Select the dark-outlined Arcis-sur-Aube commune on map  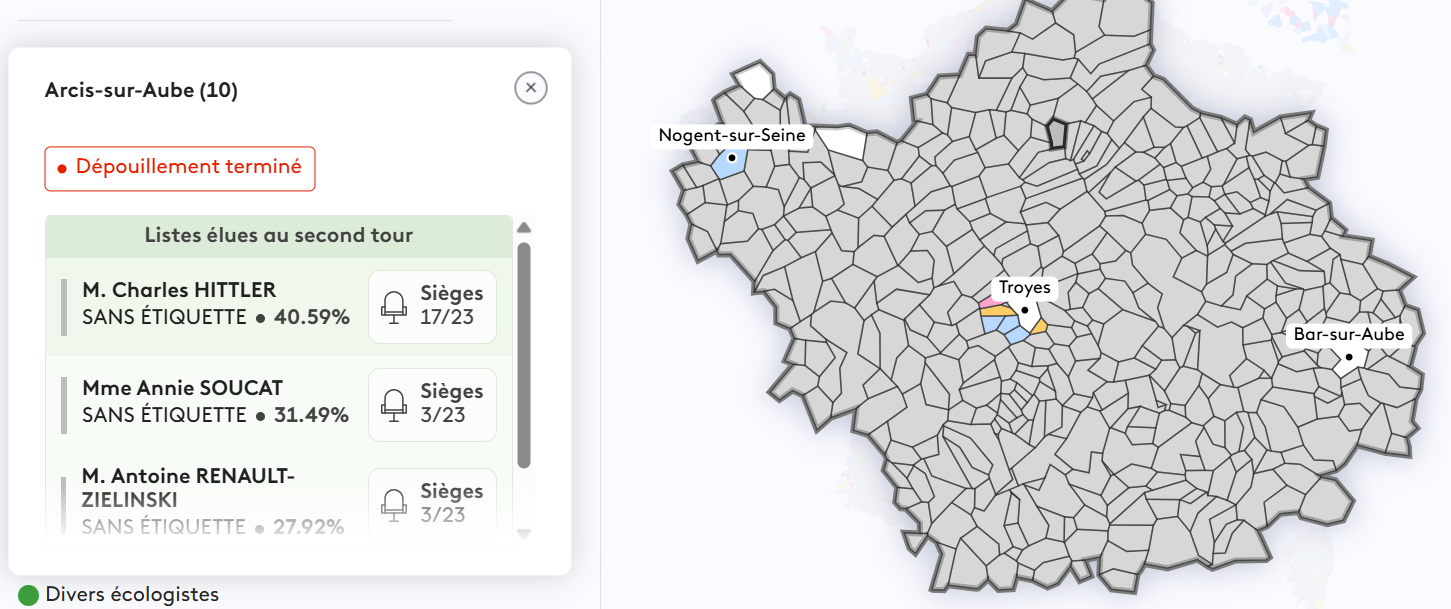coord(1057,134)
